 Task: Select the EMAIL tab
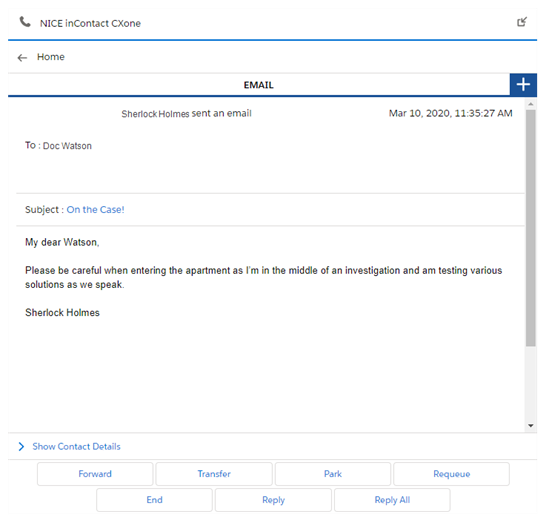tap(259, 85)
